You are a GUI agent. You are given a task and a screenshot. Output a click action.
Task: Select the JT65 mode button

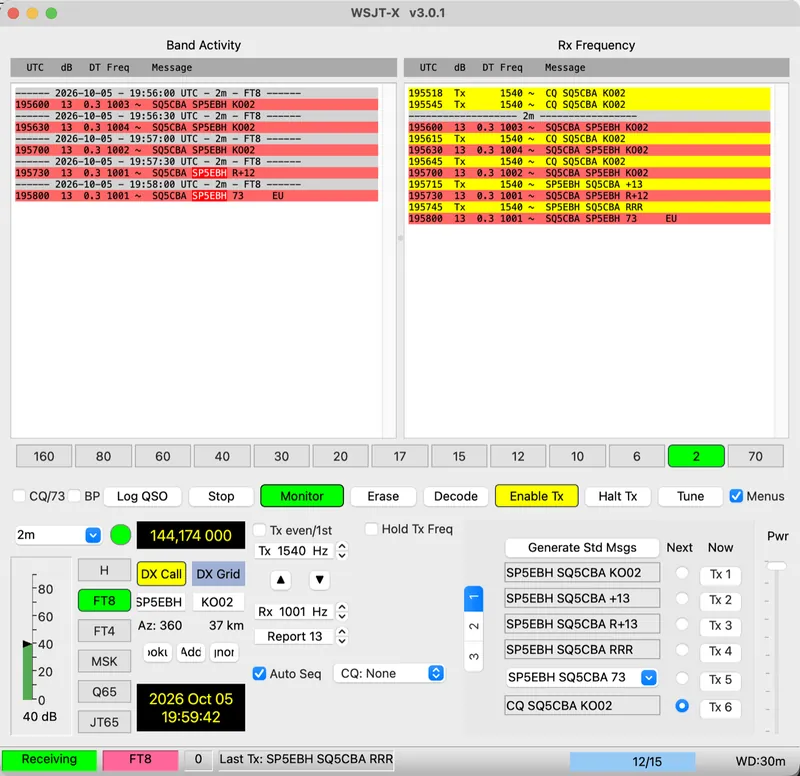click(104, 722)
